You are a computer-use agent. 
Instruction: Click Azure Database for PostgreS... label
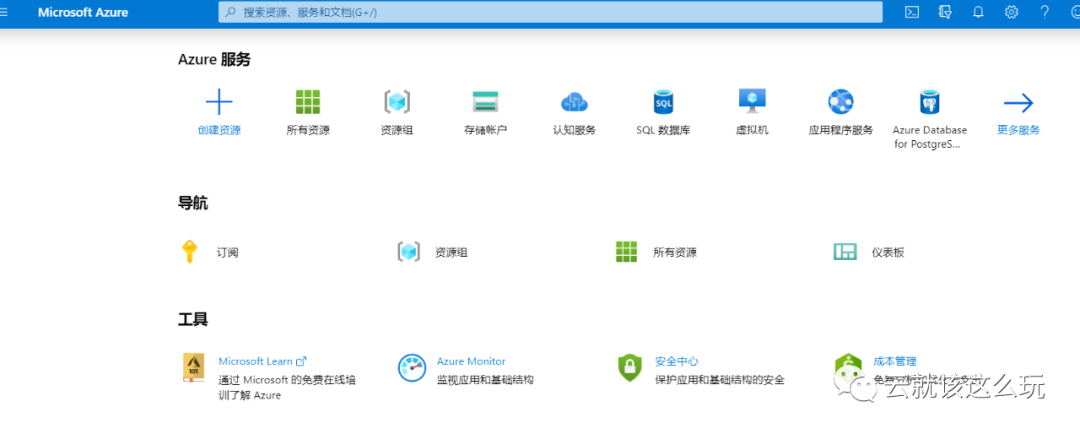(930, 137)
